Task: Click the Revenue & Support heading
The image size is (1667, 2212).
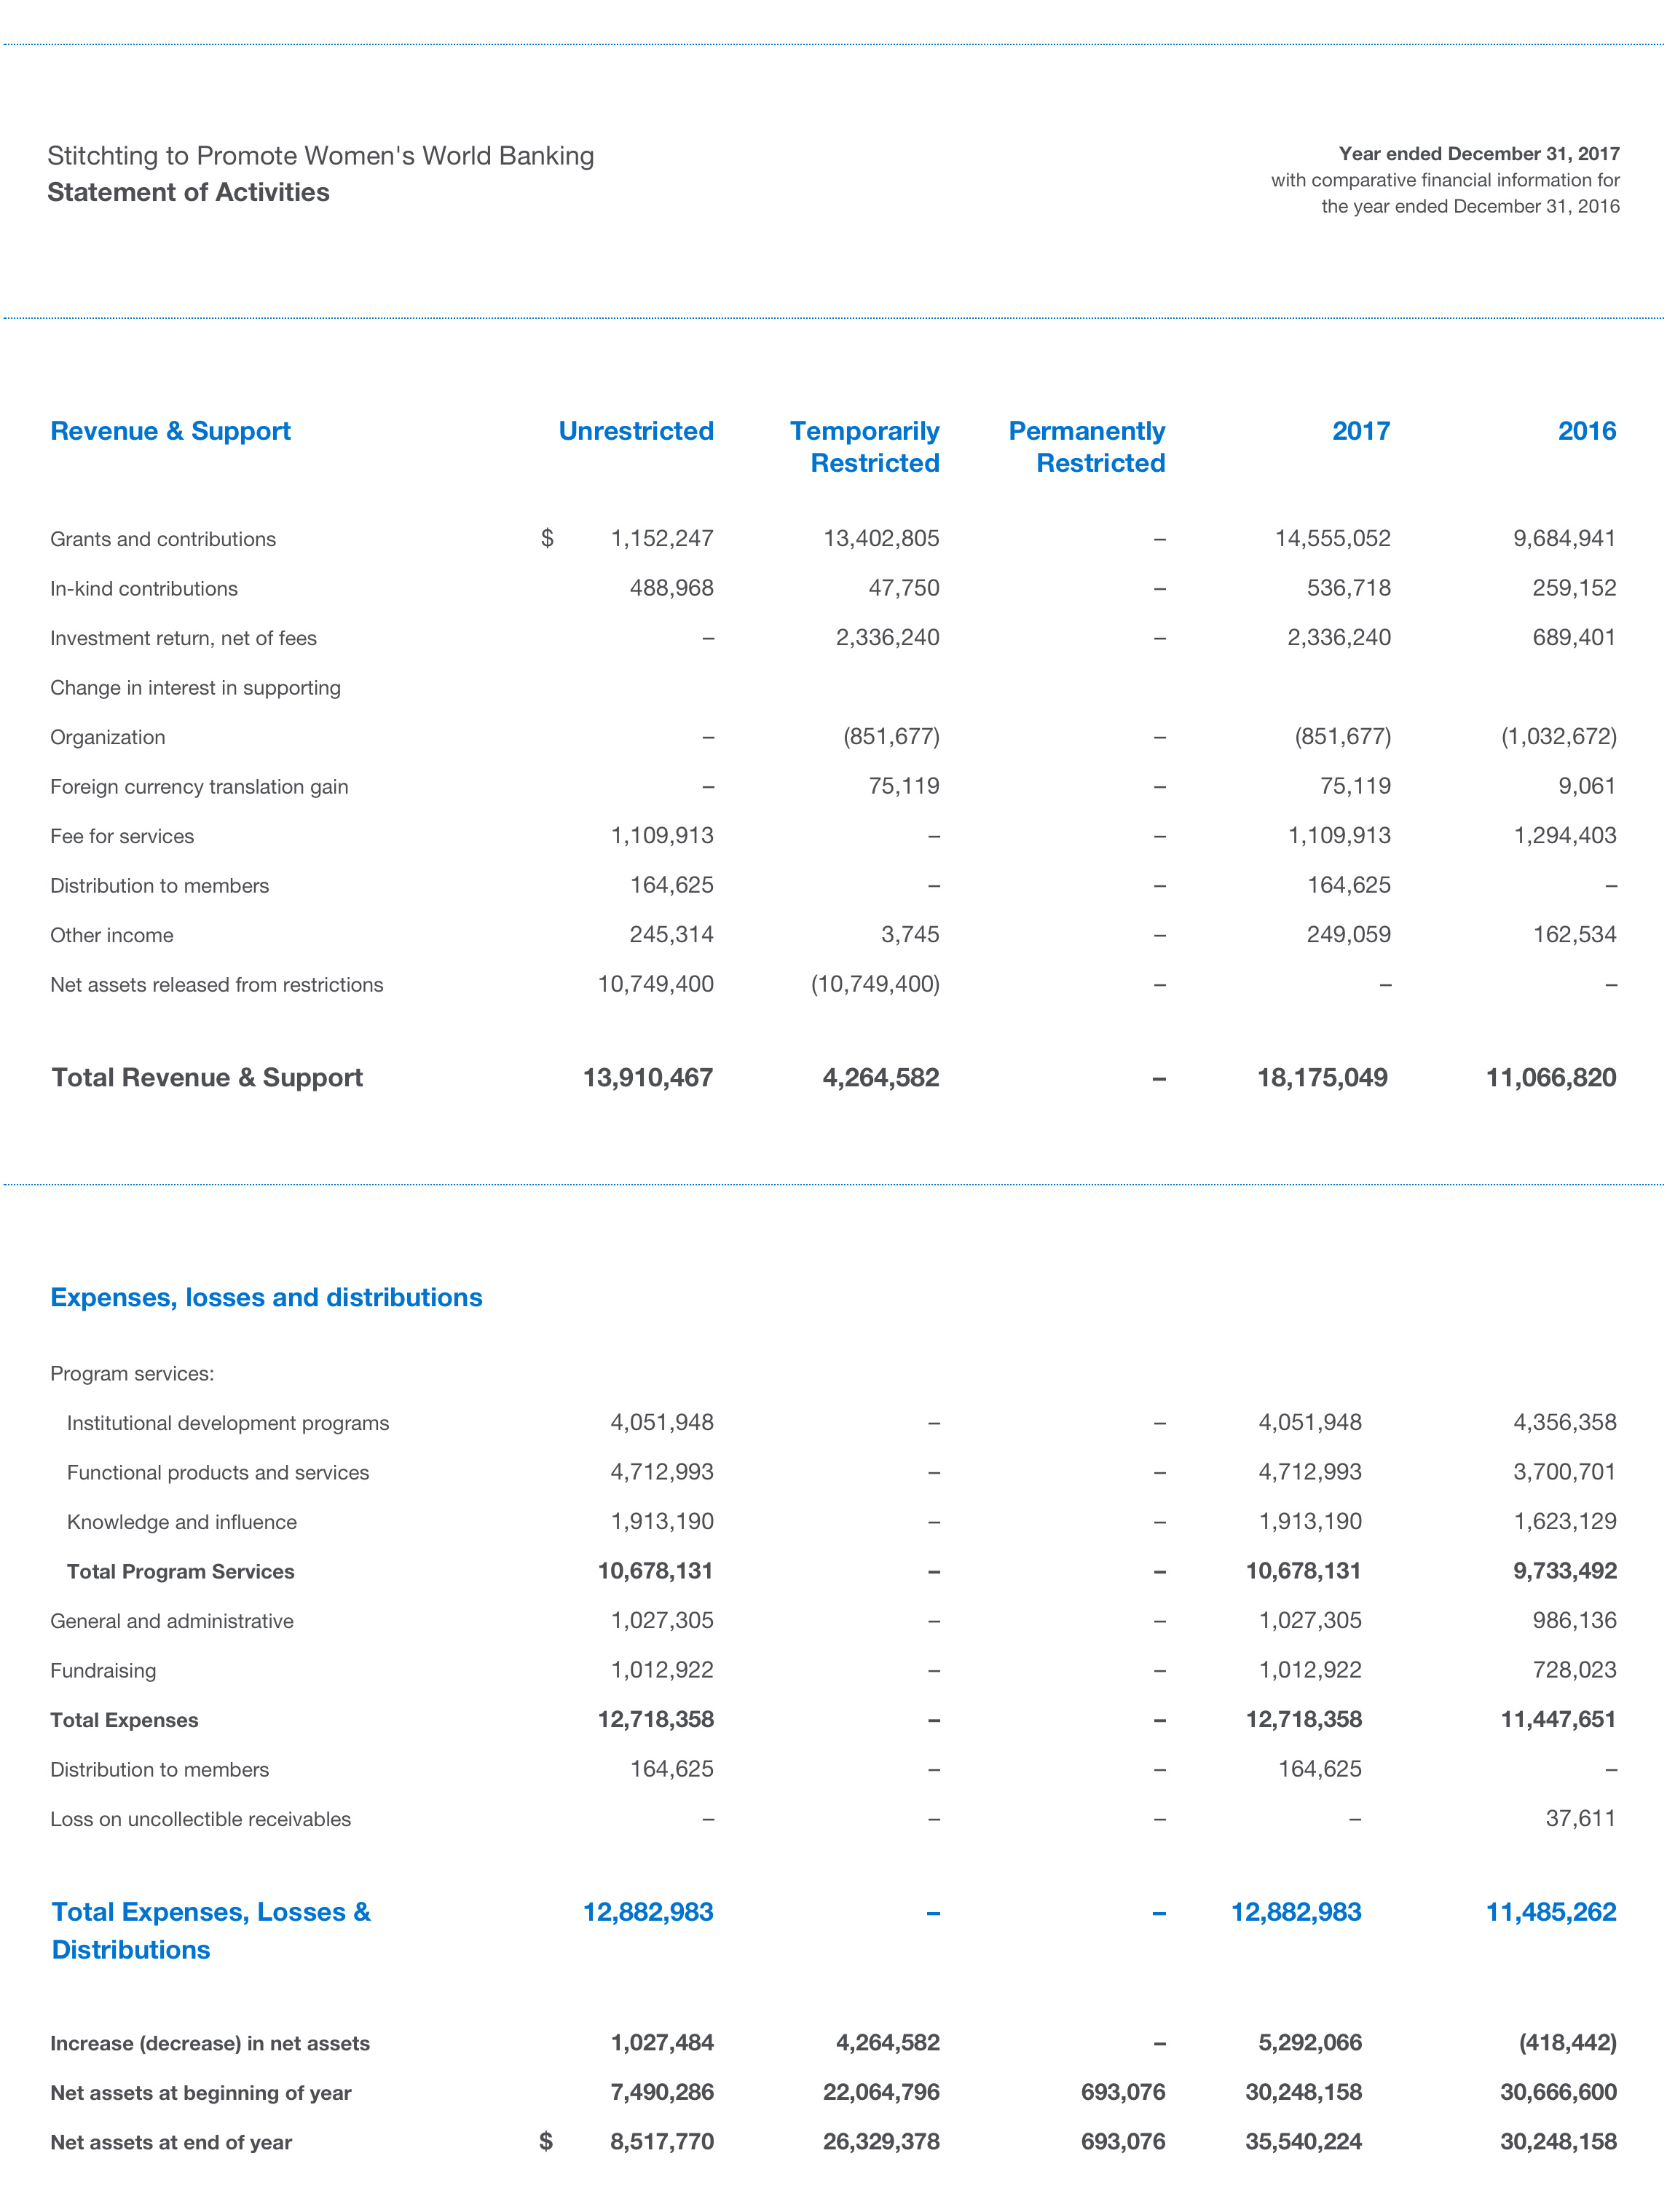Action: coord(170,431)
